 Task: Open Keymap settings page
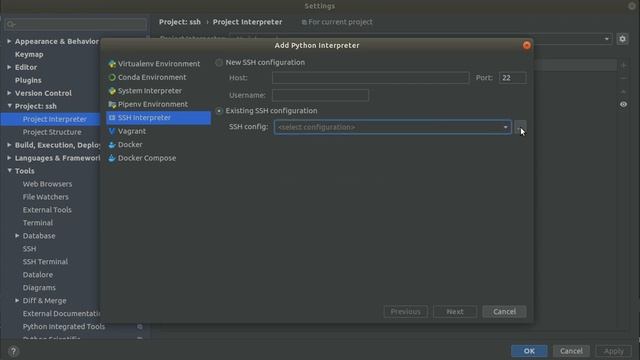point(29,54)
